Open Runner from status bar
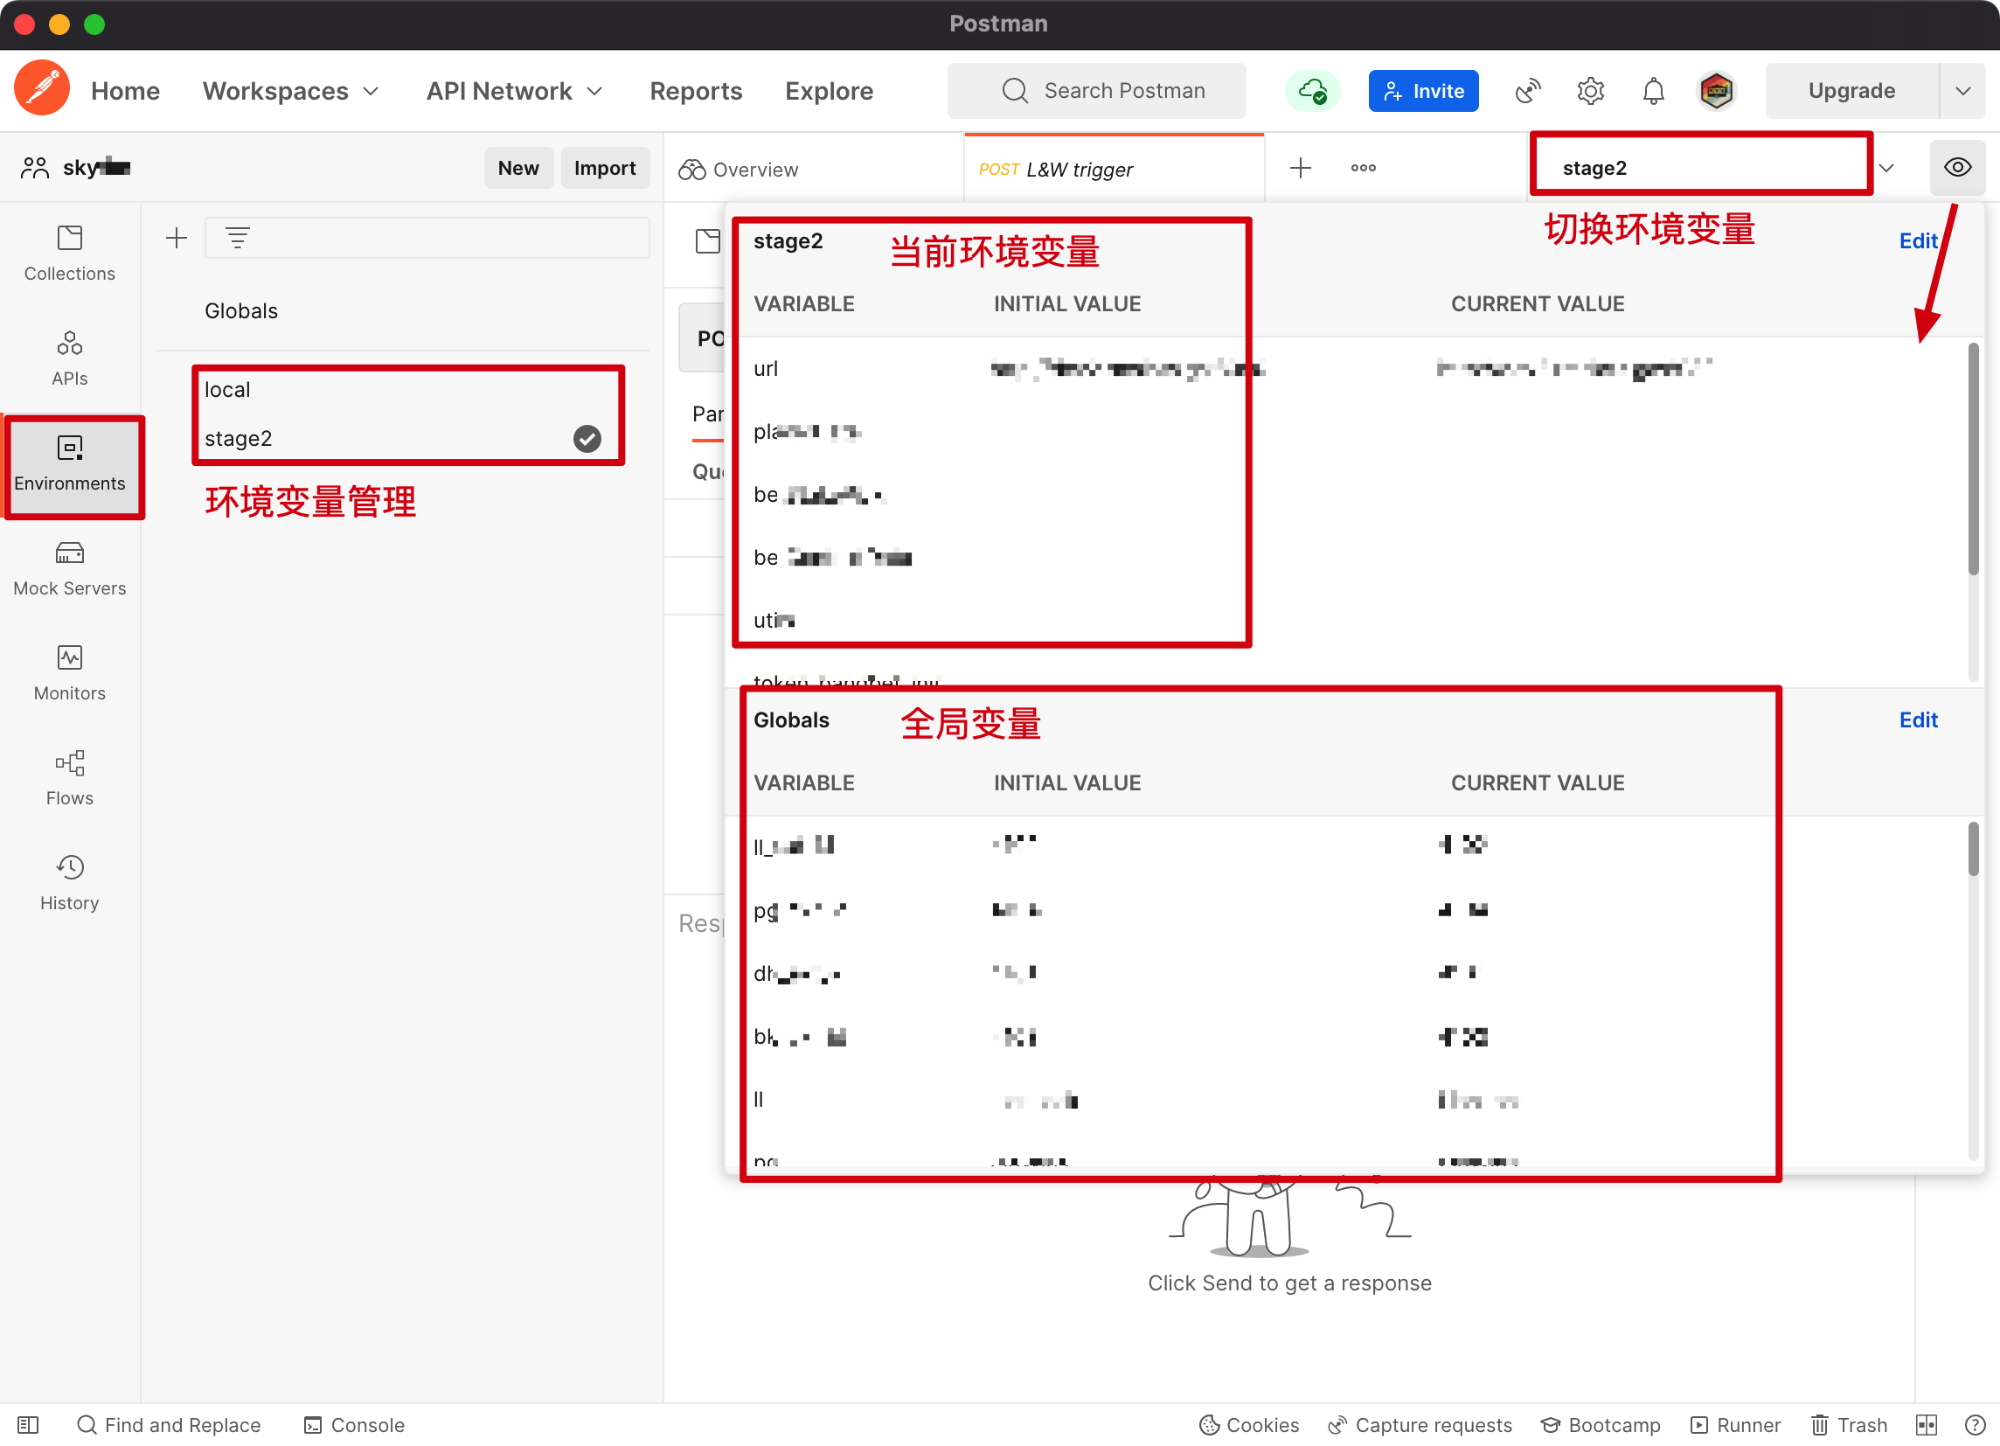The width and height of the screenshot is (2000, 1446). pyautogui.click(x=1736, y=1425)
